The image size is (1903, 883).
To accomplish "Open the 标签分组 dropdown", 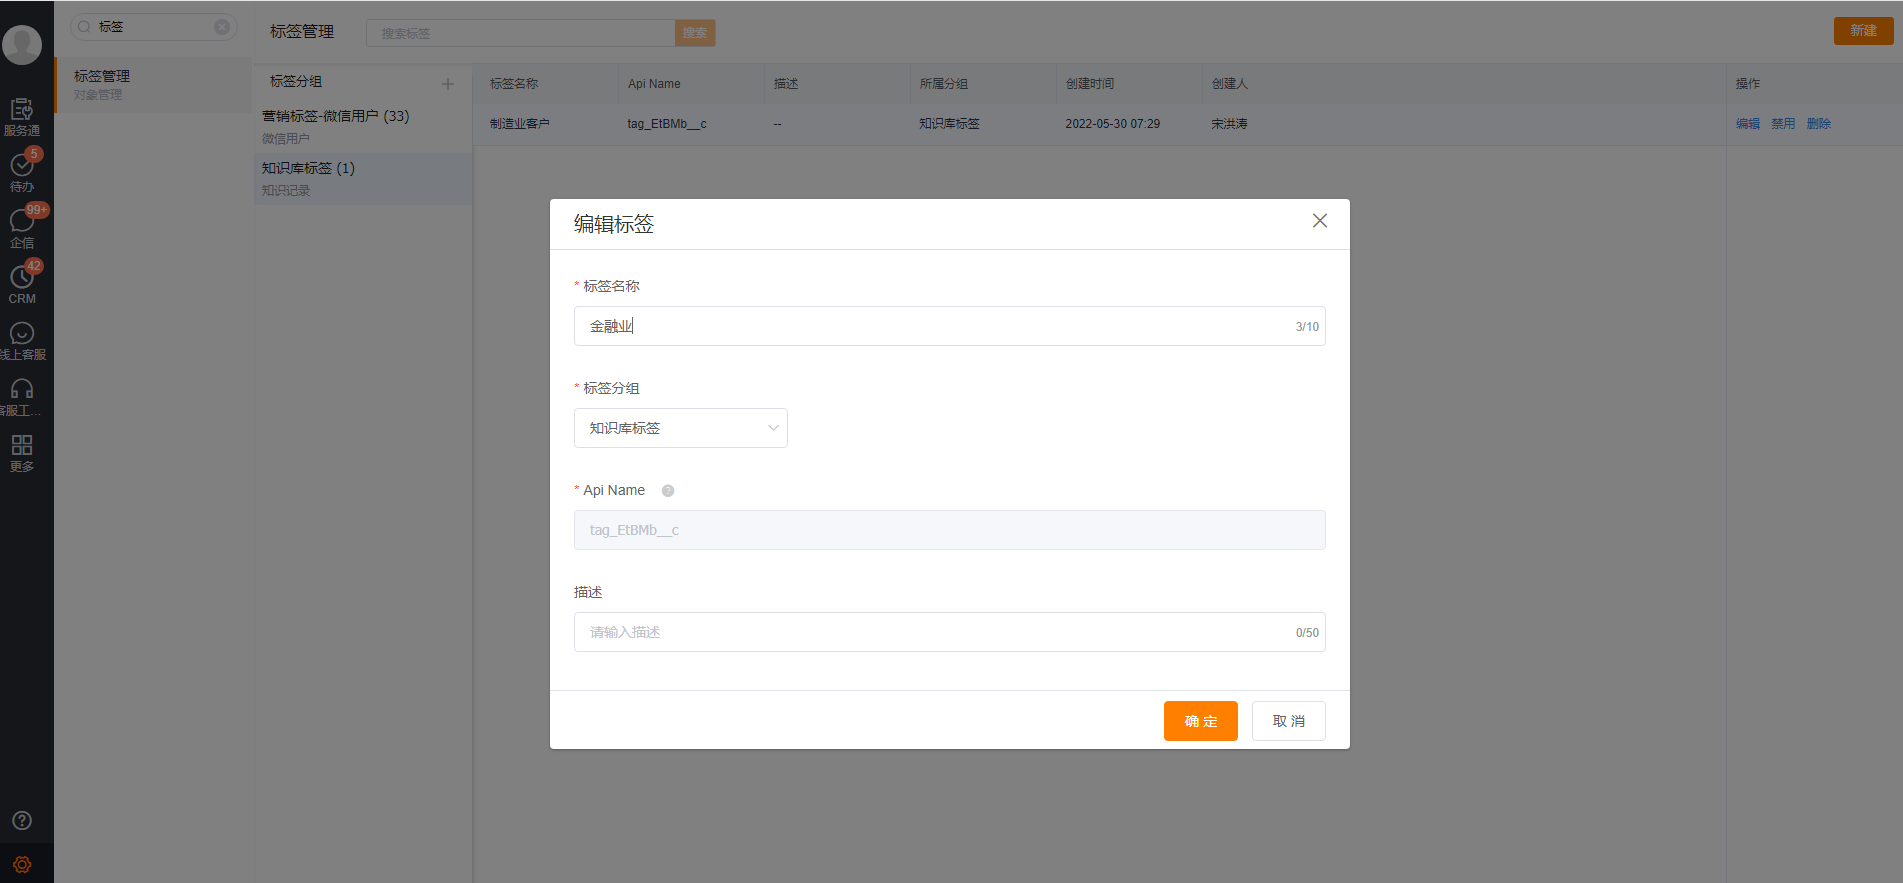I will pyautogui.click(x=681, y=428).
